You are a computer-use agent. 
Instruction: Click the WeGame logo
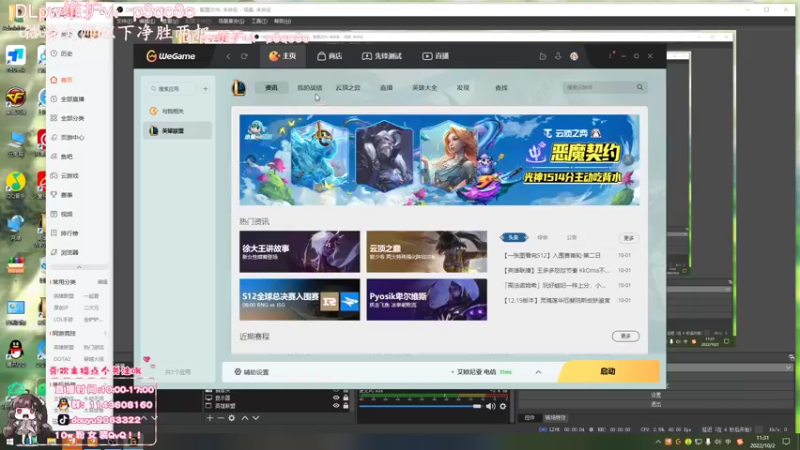(x=171, y=56)
